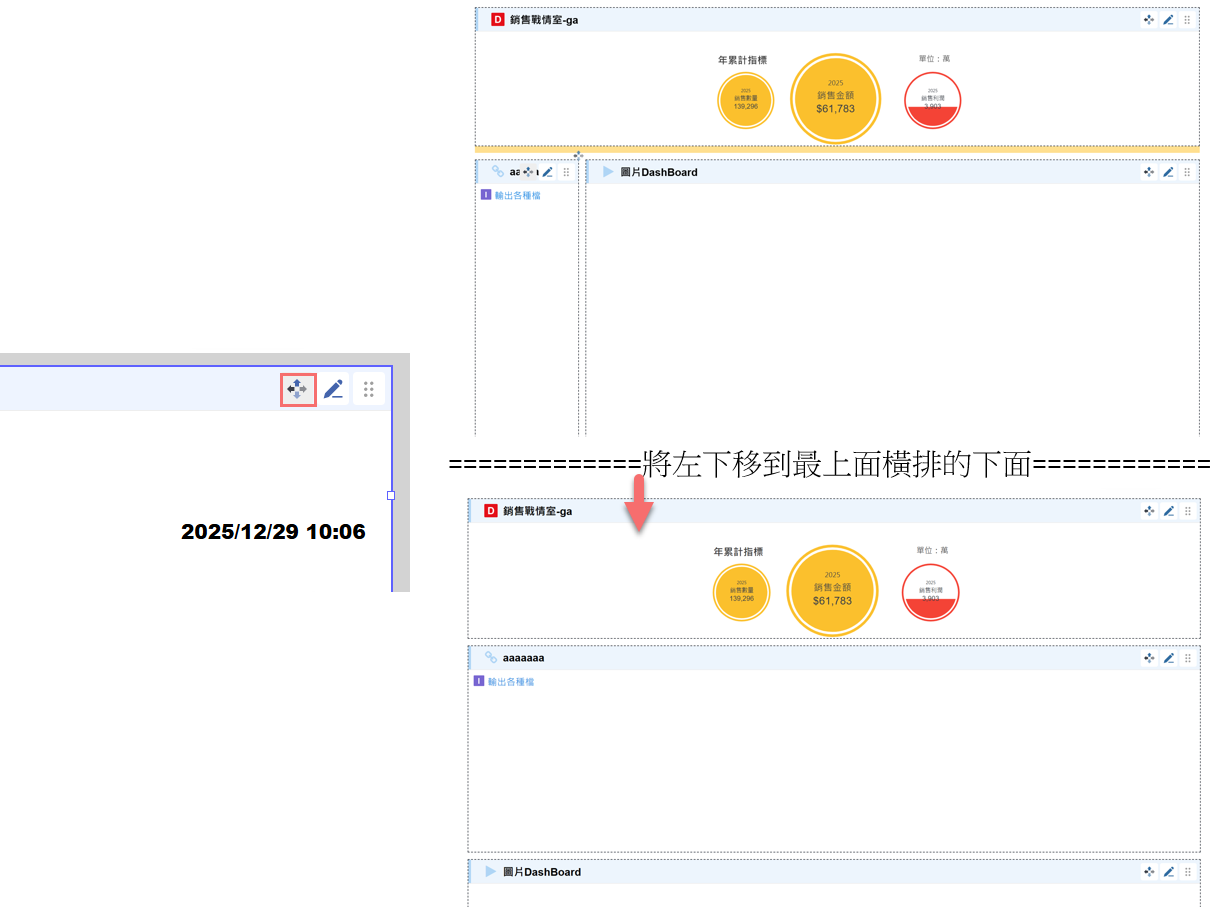Viewport: 1212px width, 907px height.
Task: Click the large grip dots handle in enlarged header
Action: point(369,389)
